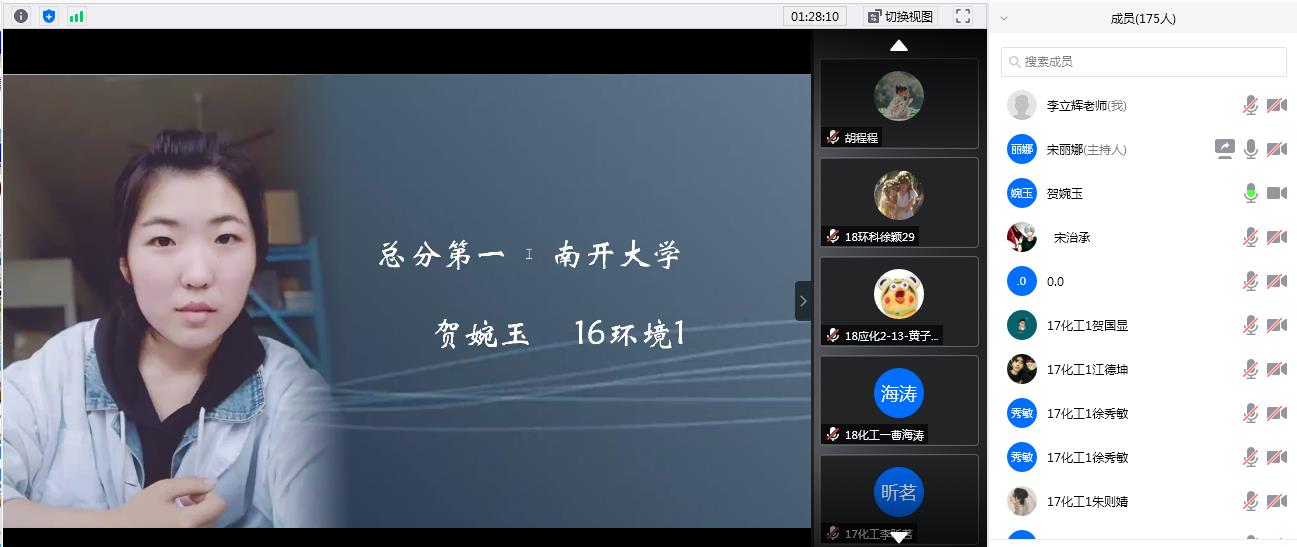Select member 17化工1贺国显
The height and width of the screenshot is (547, 1297).
(x=1144, y=325)
